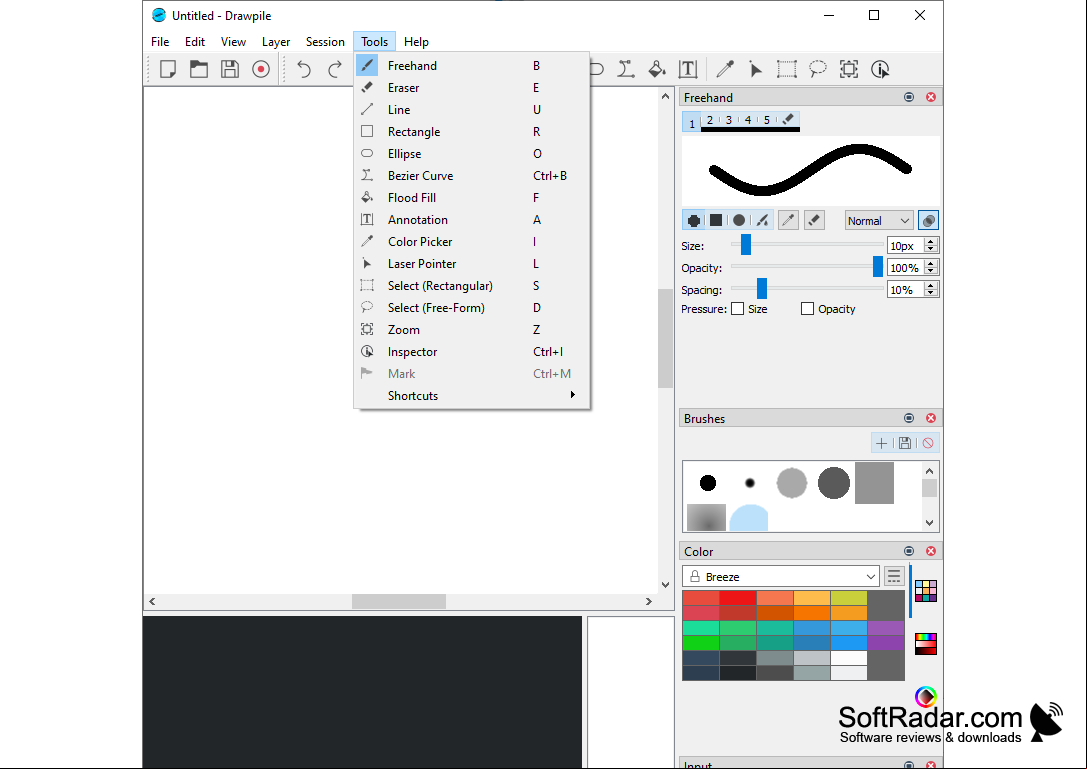Float the Freehand dock panel

909,97
